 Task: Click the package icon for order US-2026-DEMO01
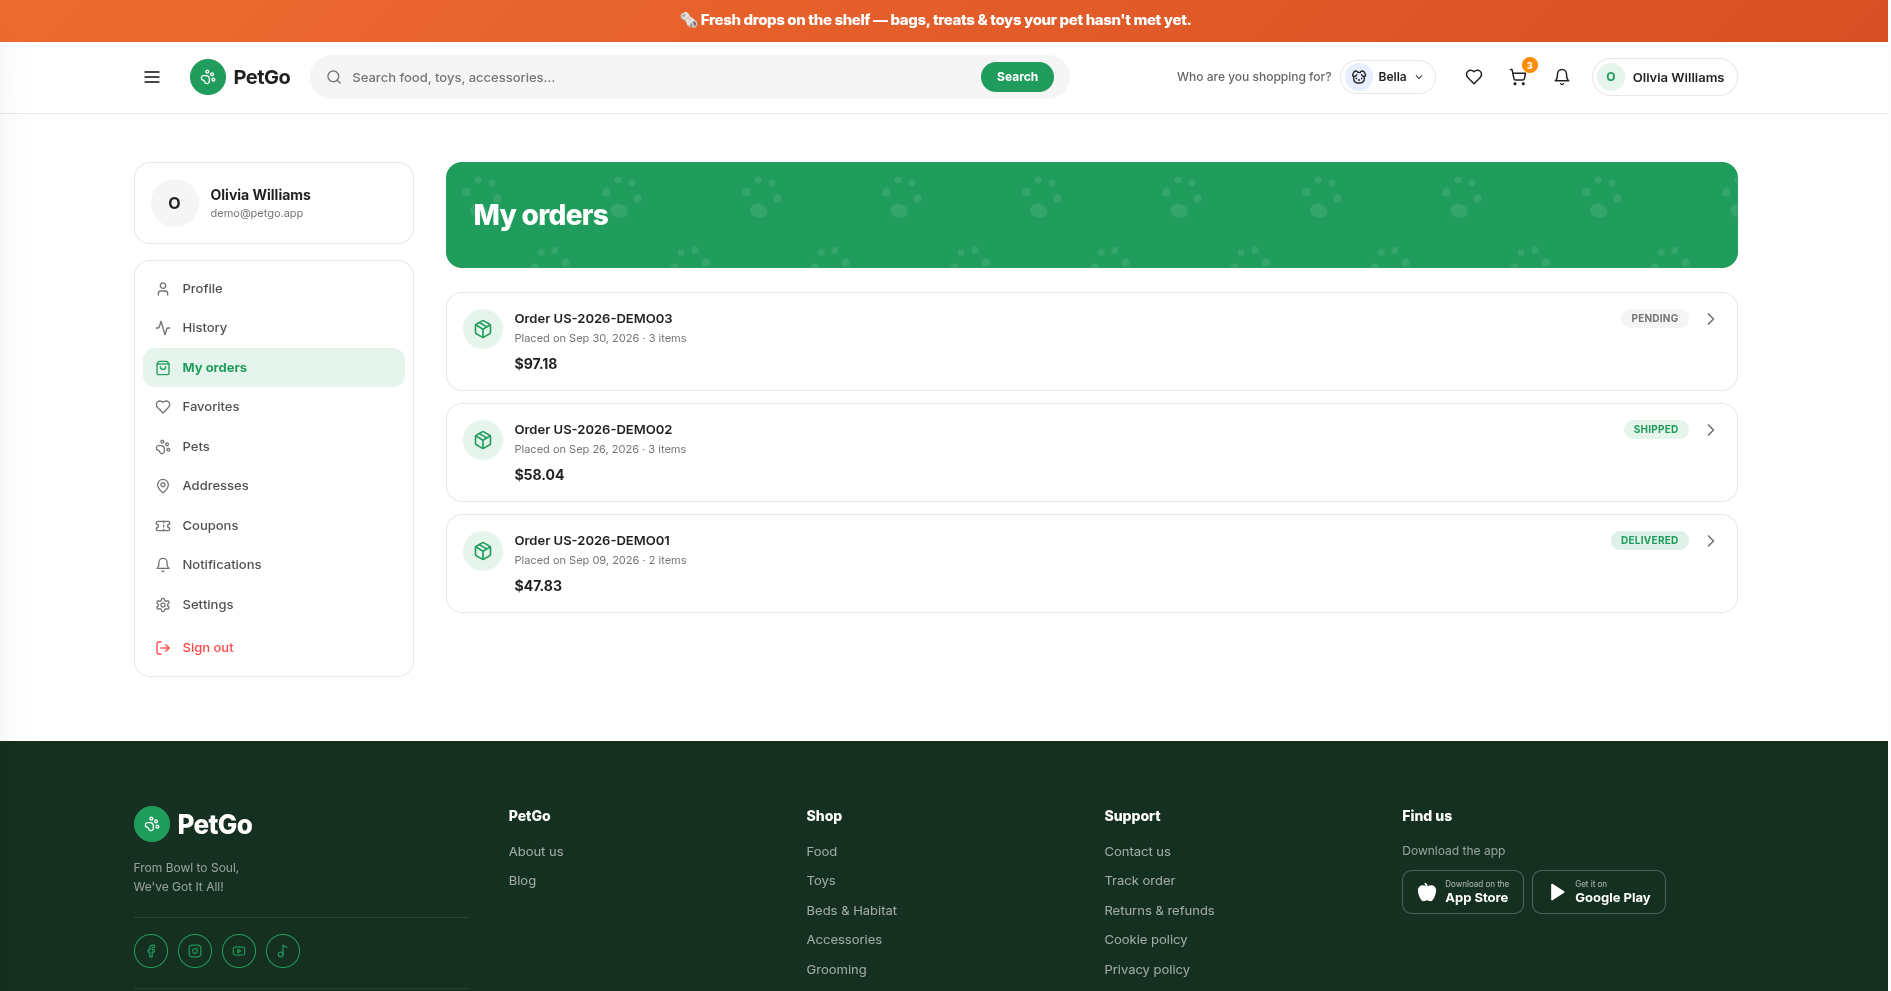[483, 551]
